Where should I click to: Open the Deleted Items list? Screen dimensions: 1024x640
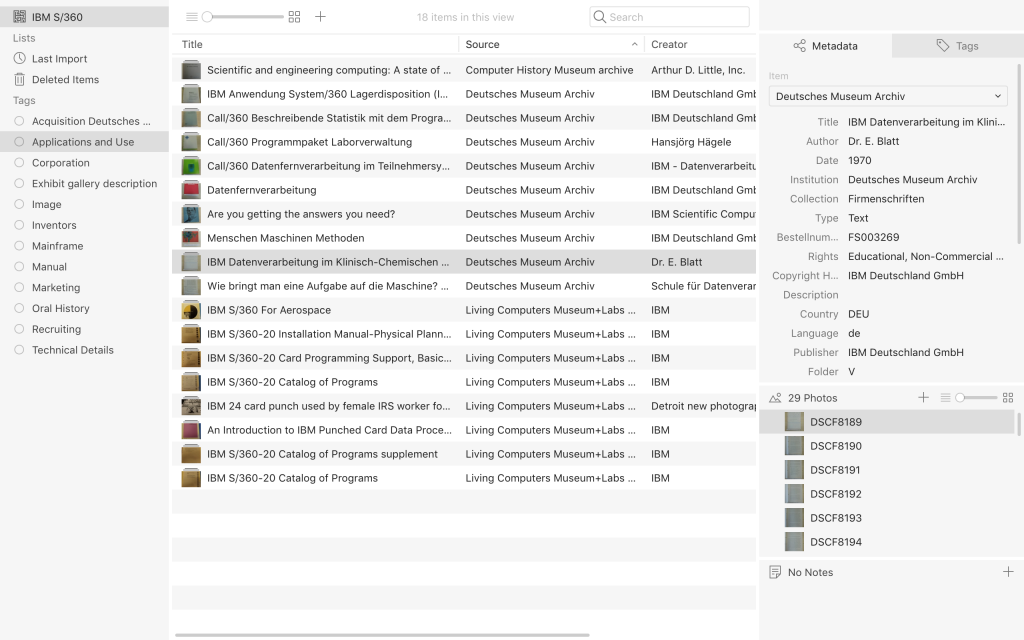pyautogui.click(x=84, y=80)
